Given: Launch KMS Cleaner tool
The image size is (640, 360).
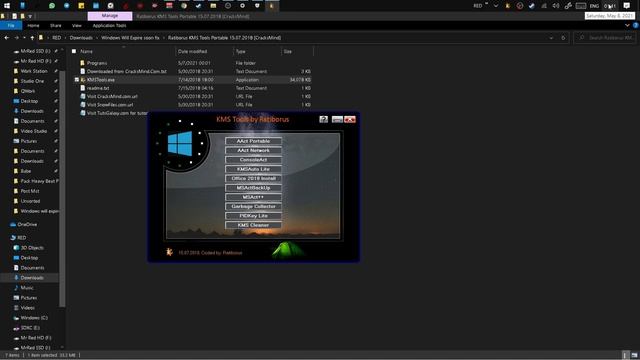Looking at the screenshot, I should tap(253, 225).
